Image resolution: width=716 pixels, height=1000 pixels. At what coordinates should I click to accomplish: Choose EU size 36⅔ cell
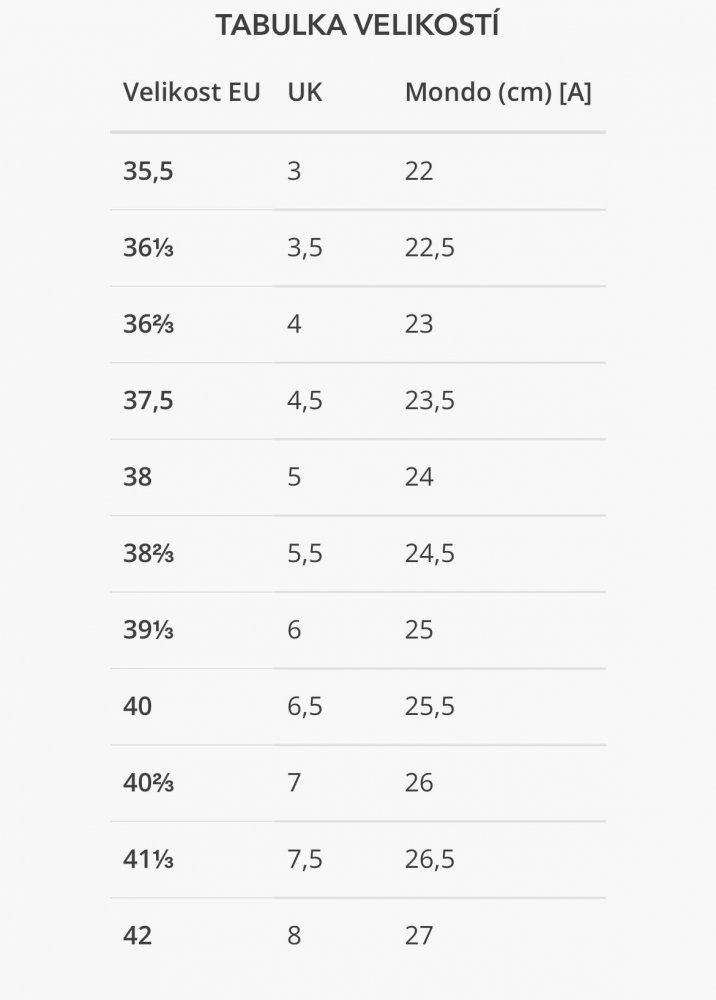tap(149, 324)
